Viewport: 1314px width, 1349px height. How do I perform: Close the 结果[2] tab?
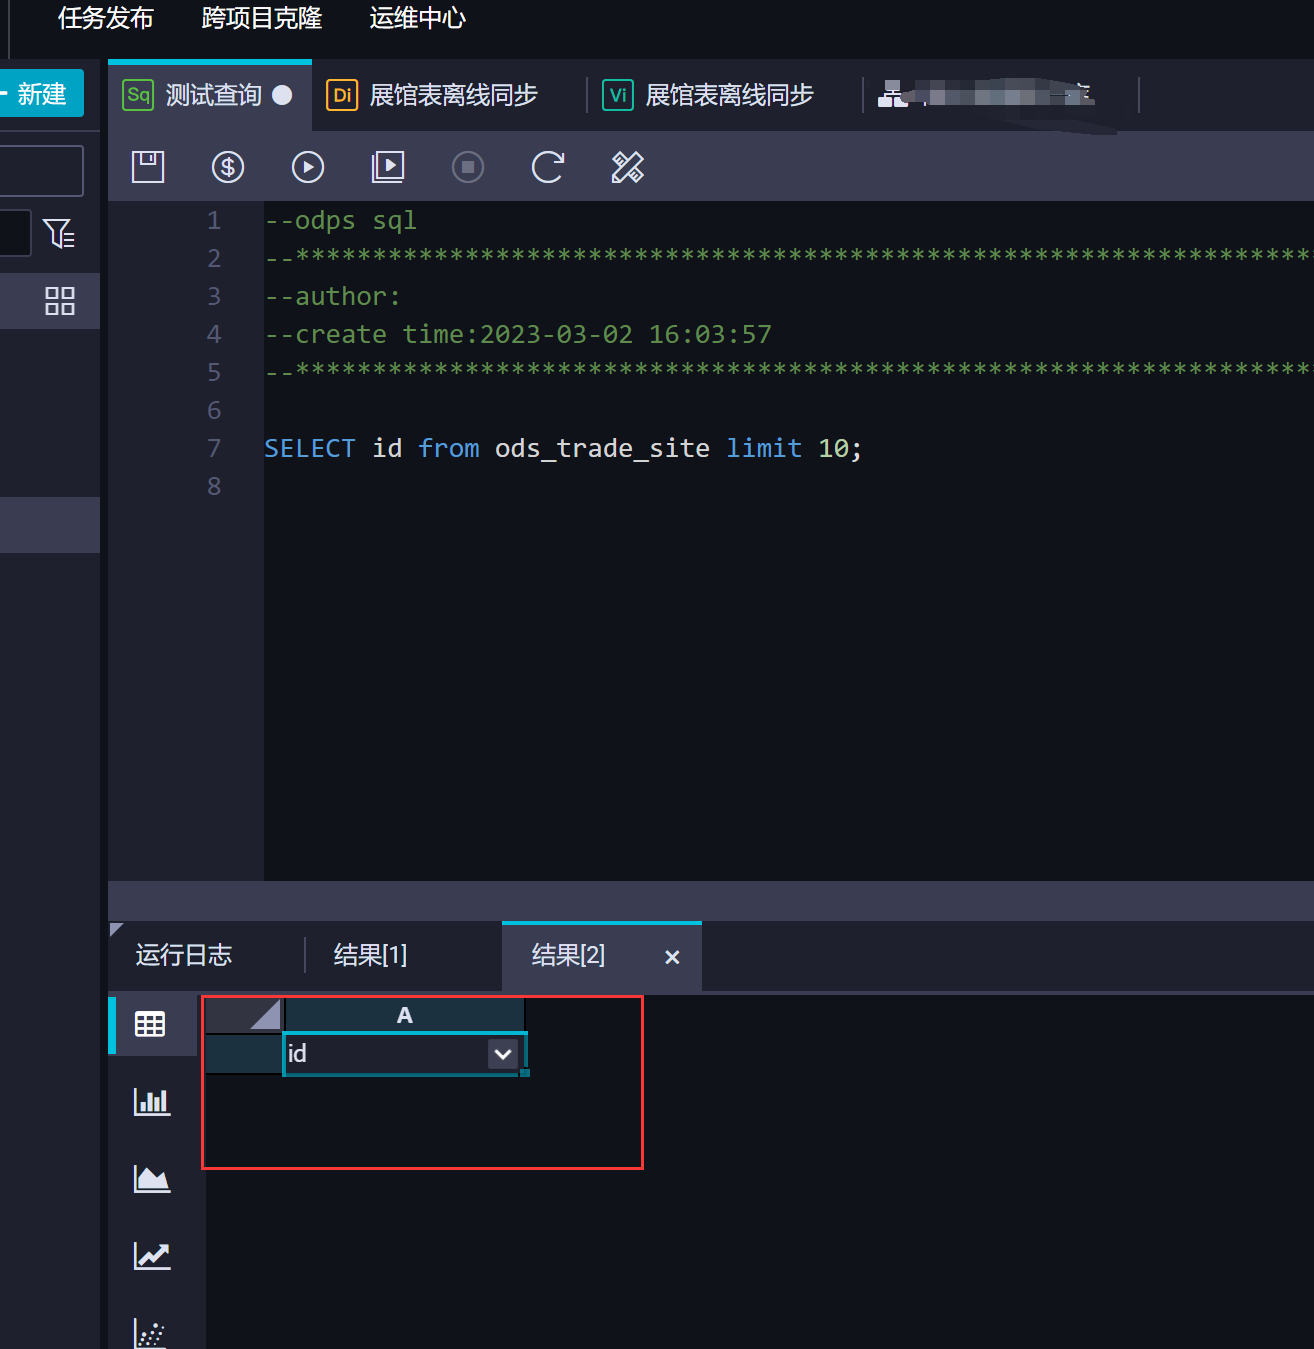[672, 957]
